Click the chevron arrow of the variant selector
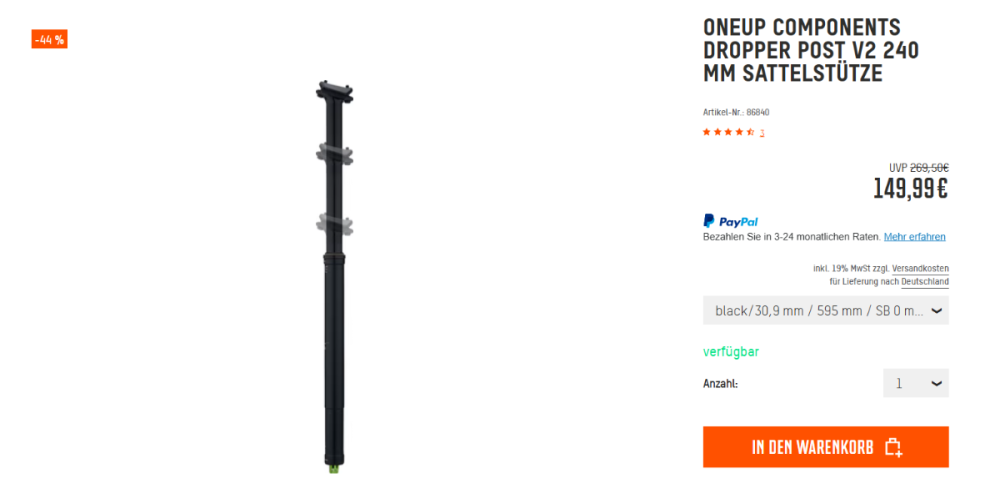The width and height of the screenshot is (1000, 484). coord(936,311)
